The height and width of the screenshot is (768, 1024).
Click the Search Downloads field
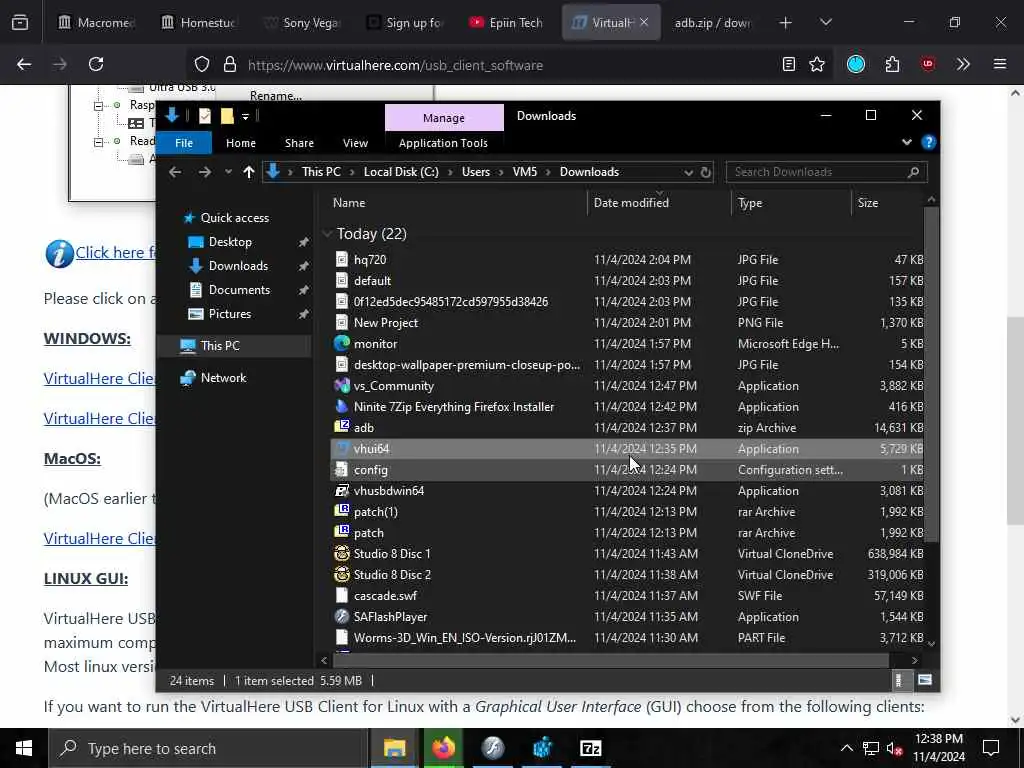pos(826,172)
